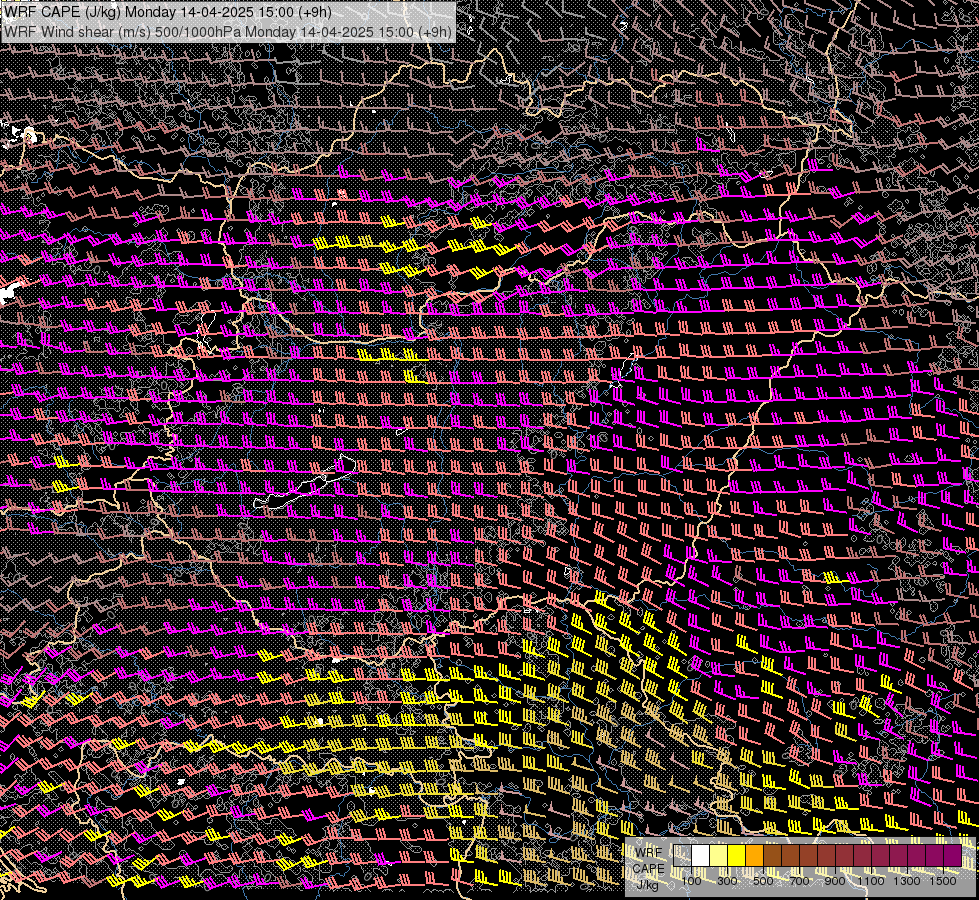This screenshot has width=979, height=900.
Task: Click the 900 legend value
Action: click(x=835, y=881)
